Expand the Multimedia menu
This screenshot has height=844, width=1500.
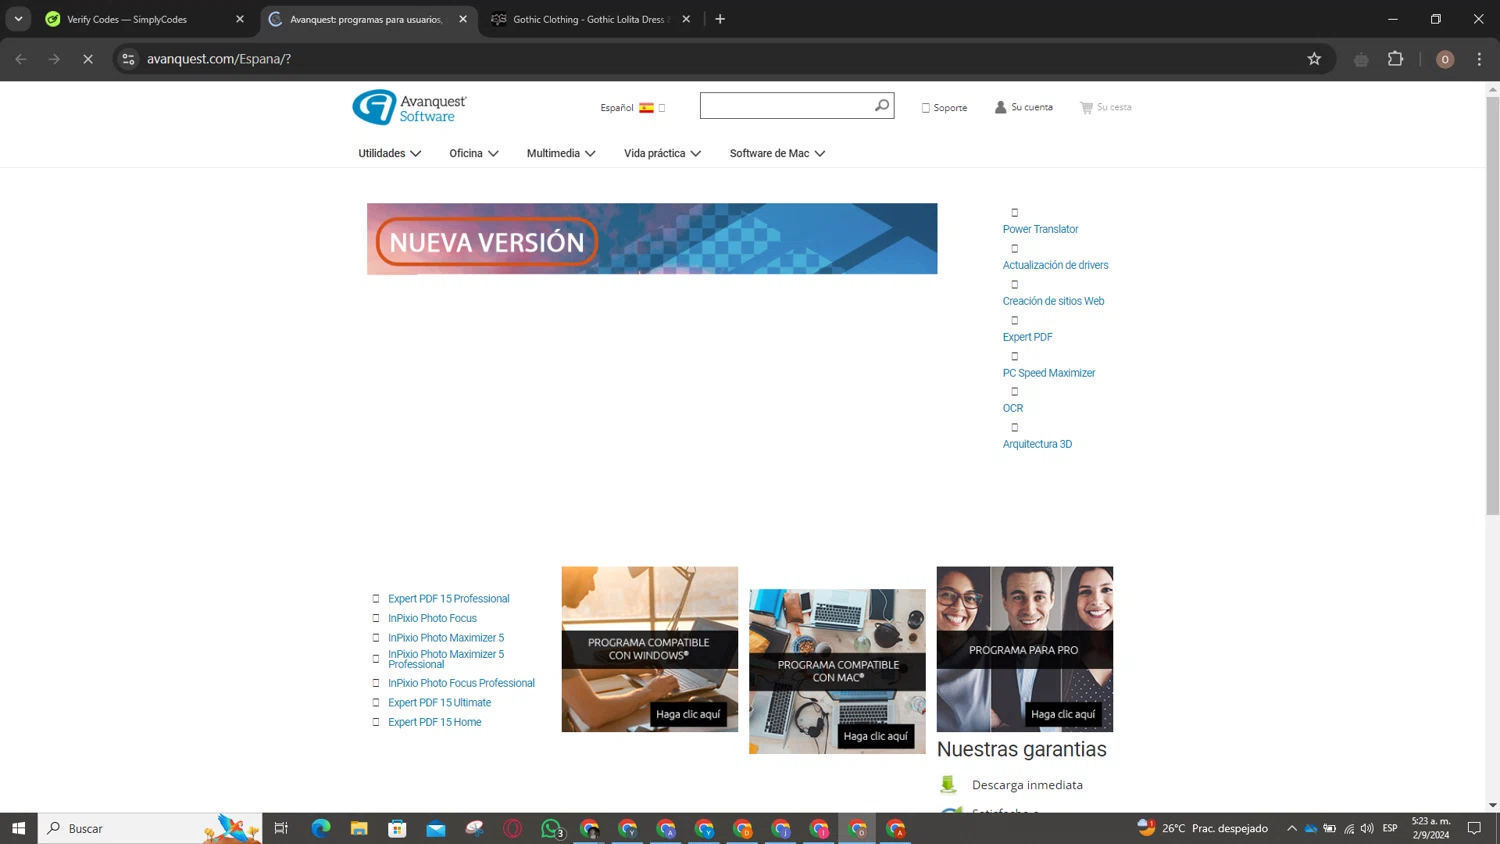click(561, 153)
